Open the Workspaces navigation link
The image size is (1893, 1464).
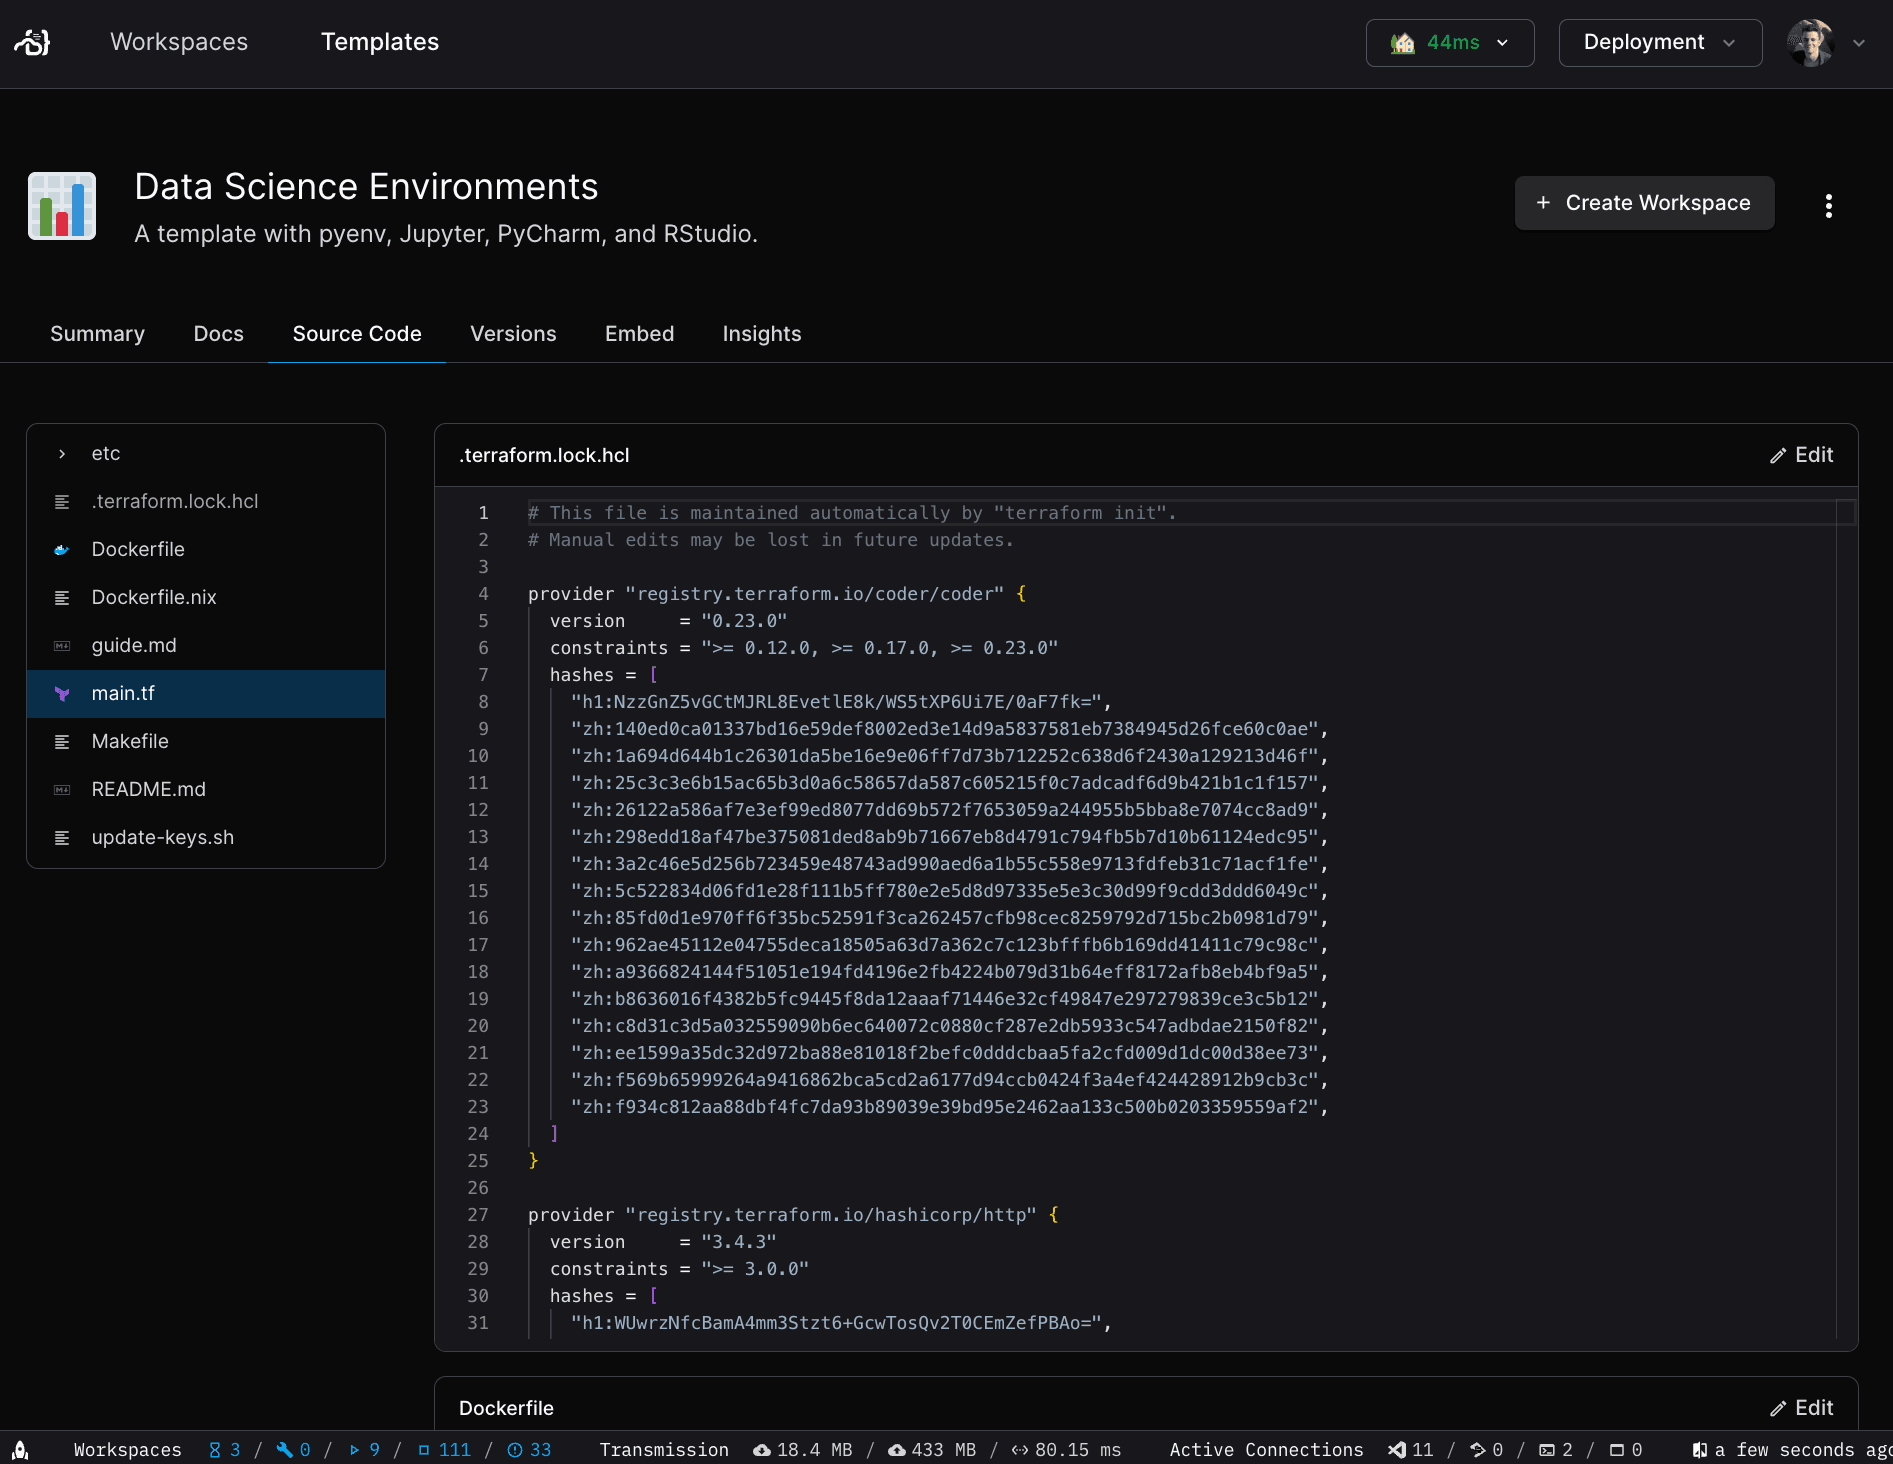point(179,42)
